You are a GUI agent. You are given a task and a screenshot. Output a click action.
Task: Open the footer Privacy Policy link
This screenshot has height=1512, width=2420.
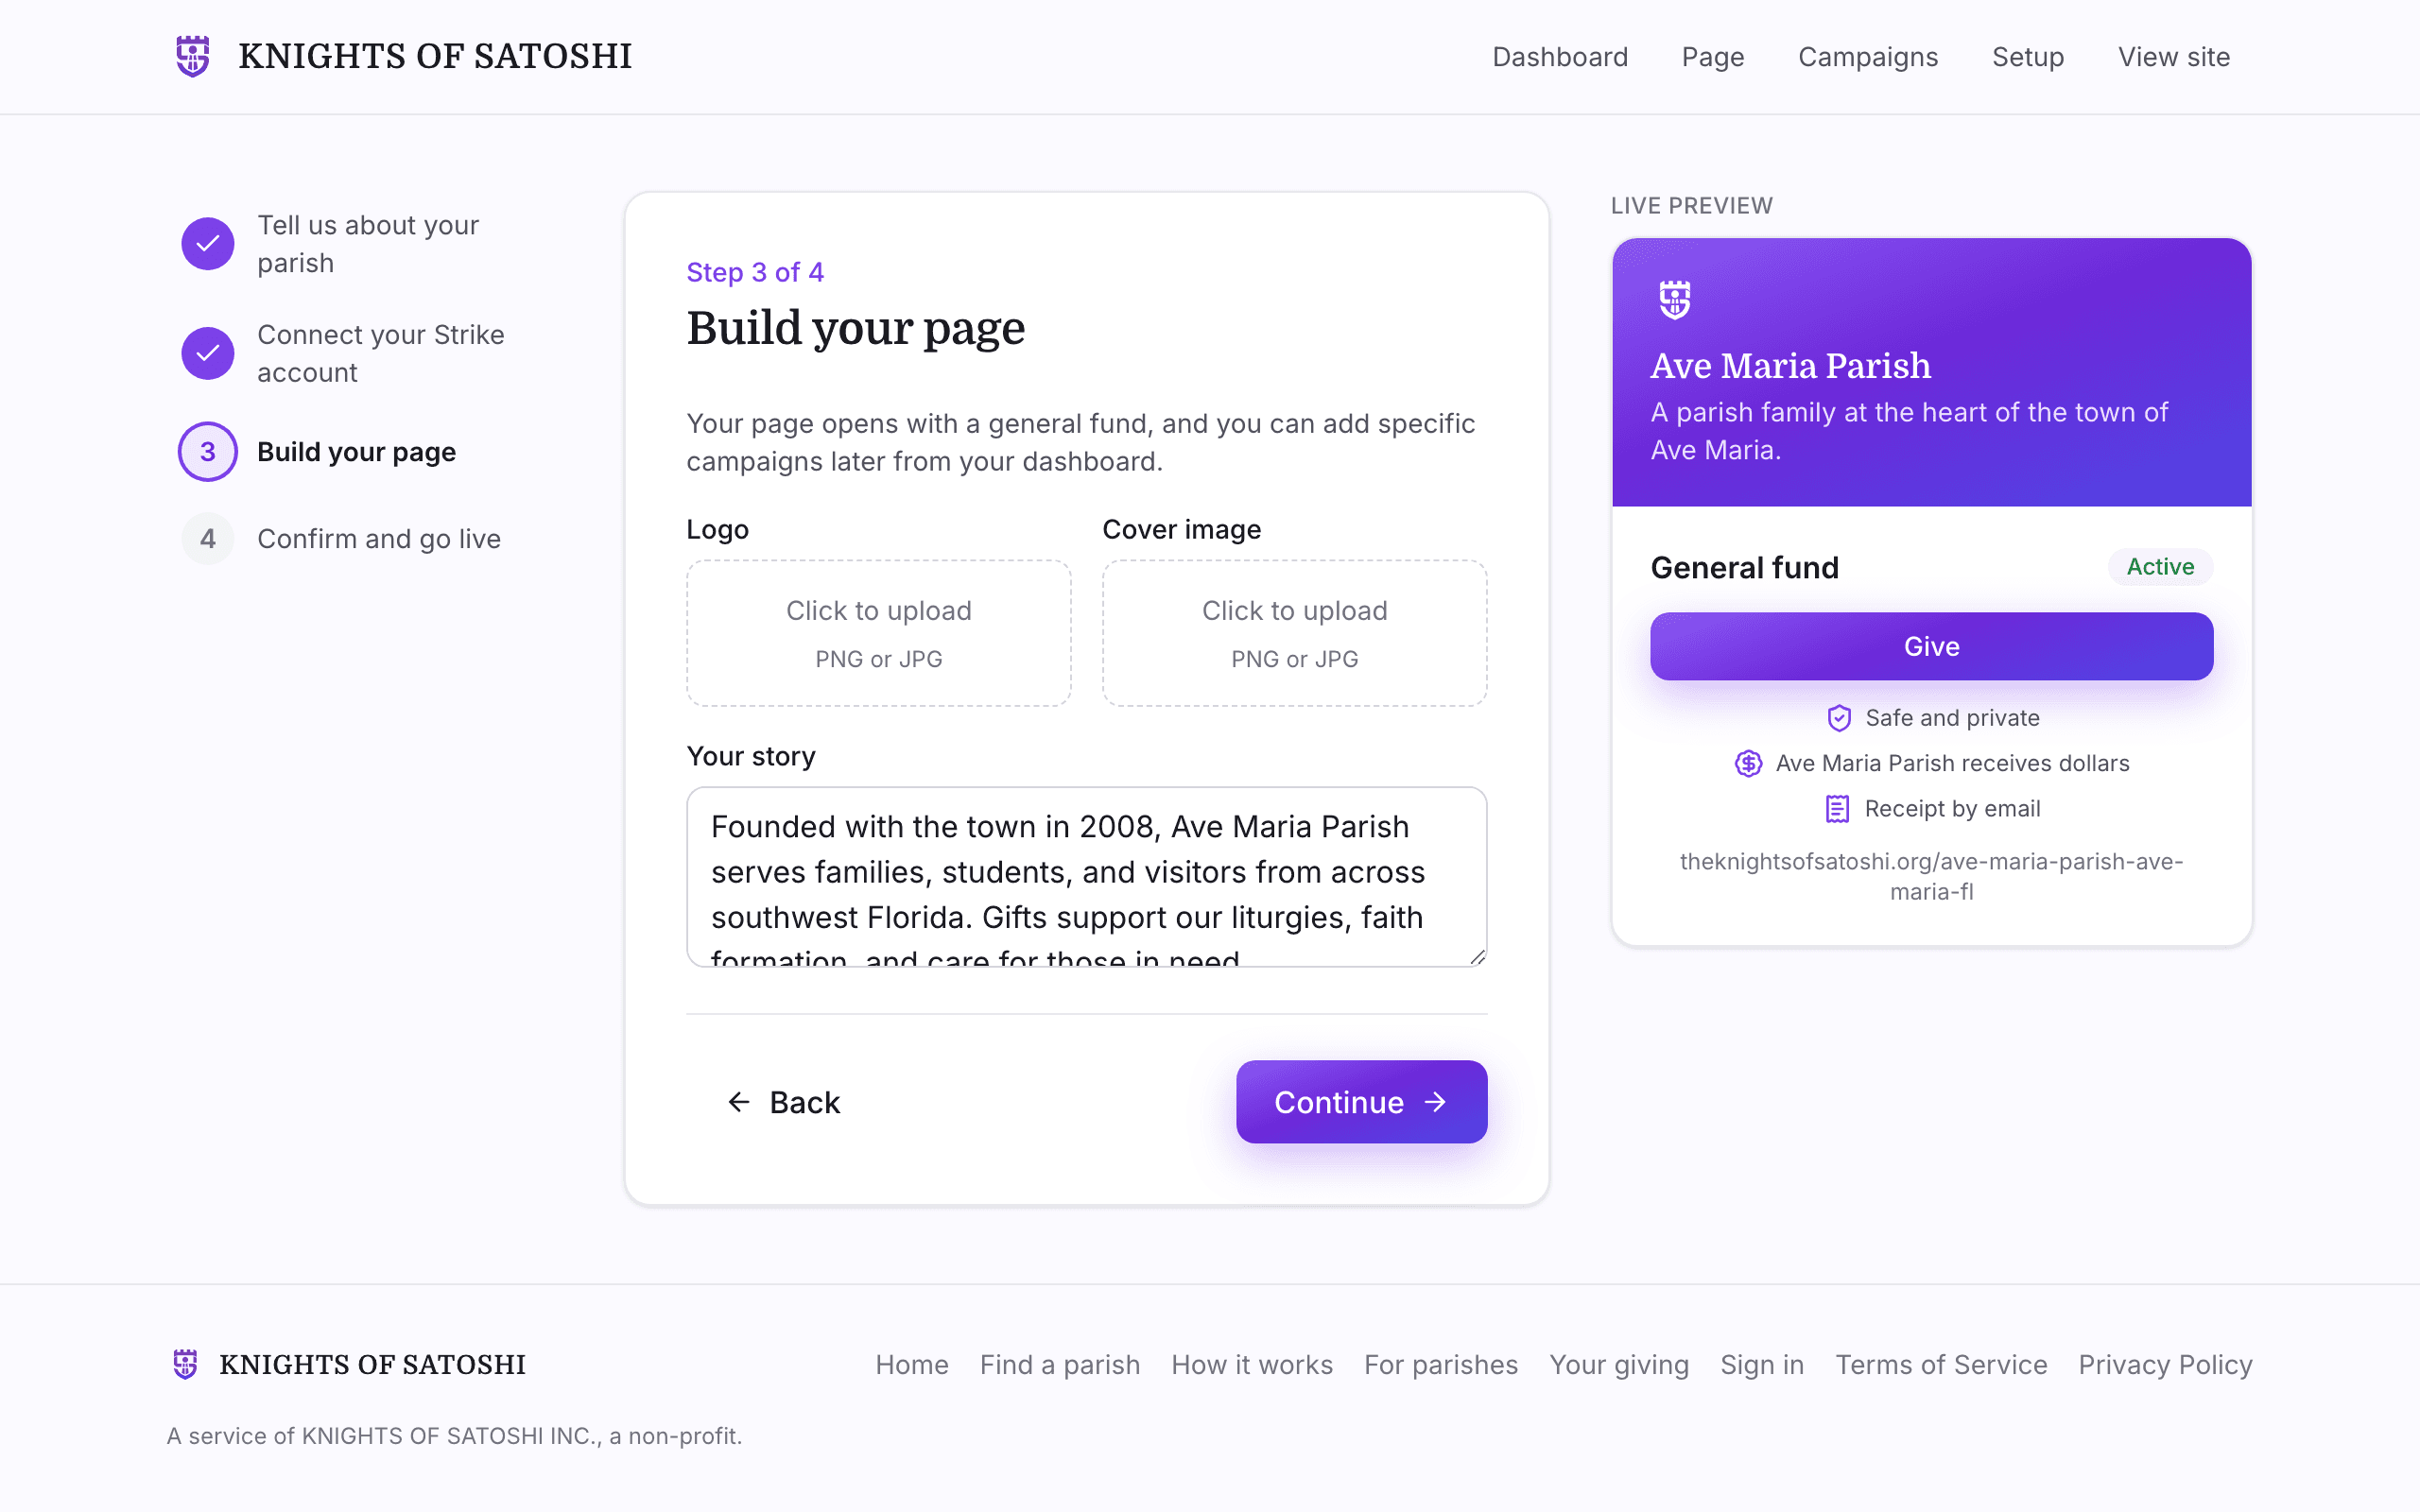(2164, 1365)
